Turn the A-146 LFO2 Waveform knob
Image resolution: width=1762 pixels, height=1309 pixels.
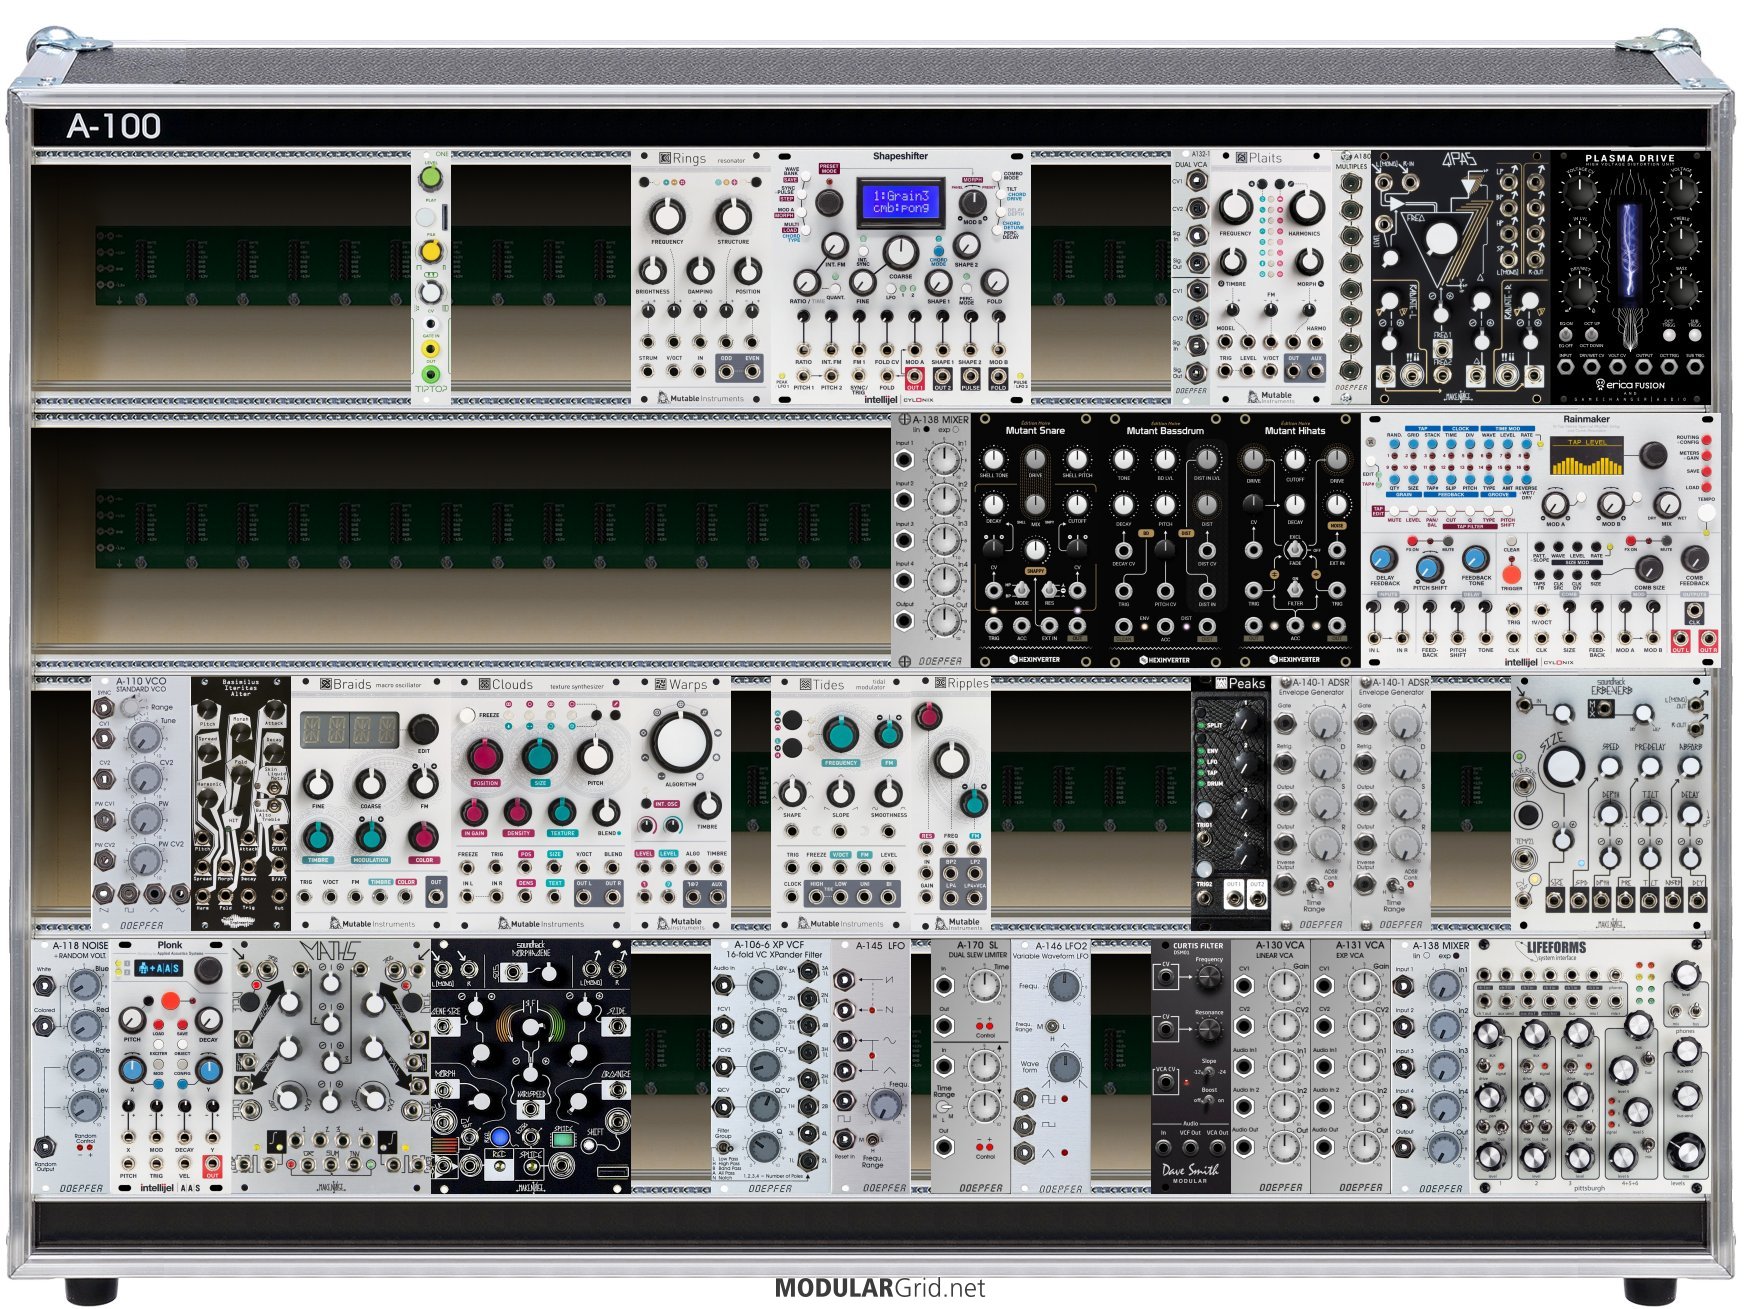pyautogui.click(x=1066, y=1067)
